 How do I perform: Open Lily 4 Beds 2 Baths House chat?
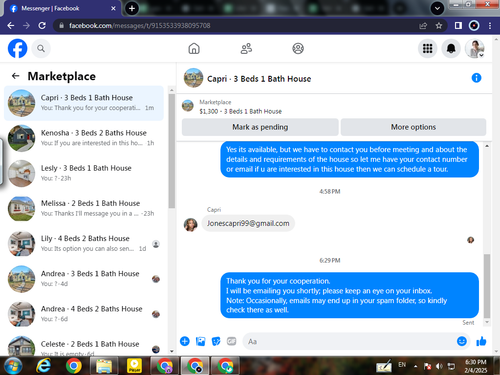coord(84,244)
